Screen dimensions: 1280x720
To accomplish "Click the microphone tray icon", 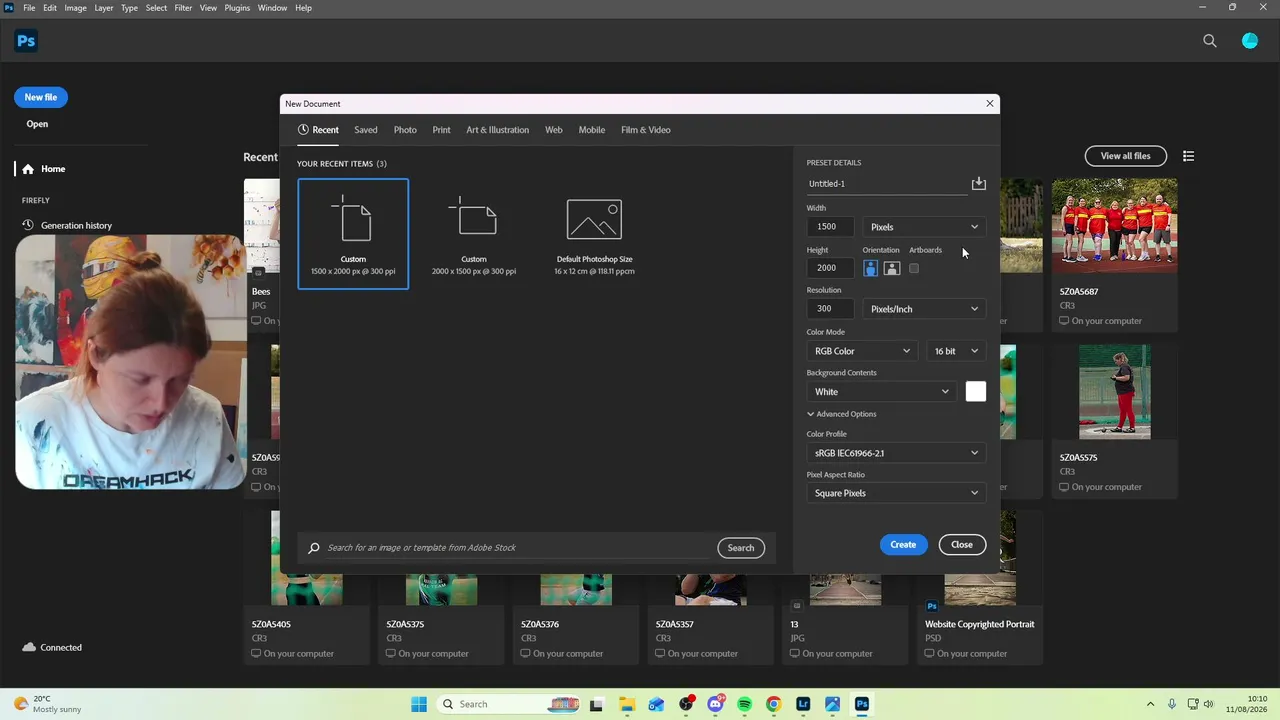I will pos(1171,704).
